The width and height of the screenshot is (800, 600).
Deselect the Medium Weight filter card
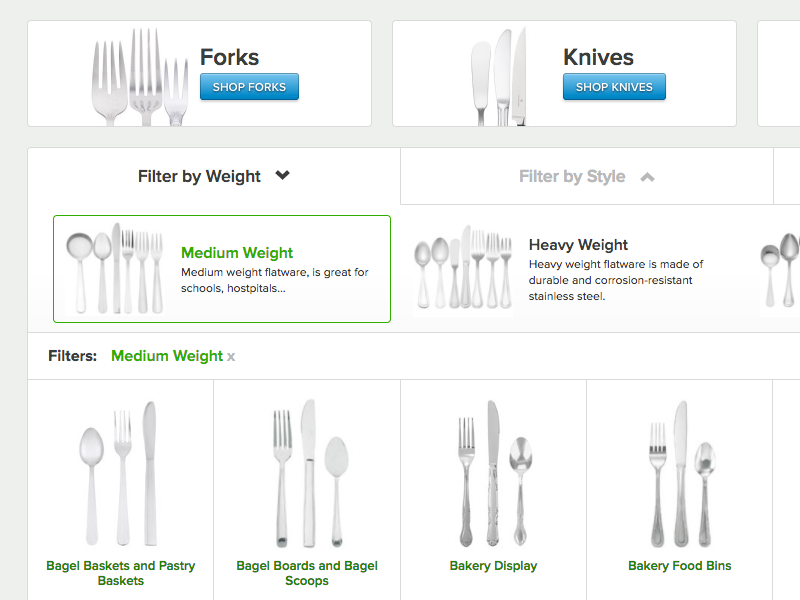pos(237,254)
